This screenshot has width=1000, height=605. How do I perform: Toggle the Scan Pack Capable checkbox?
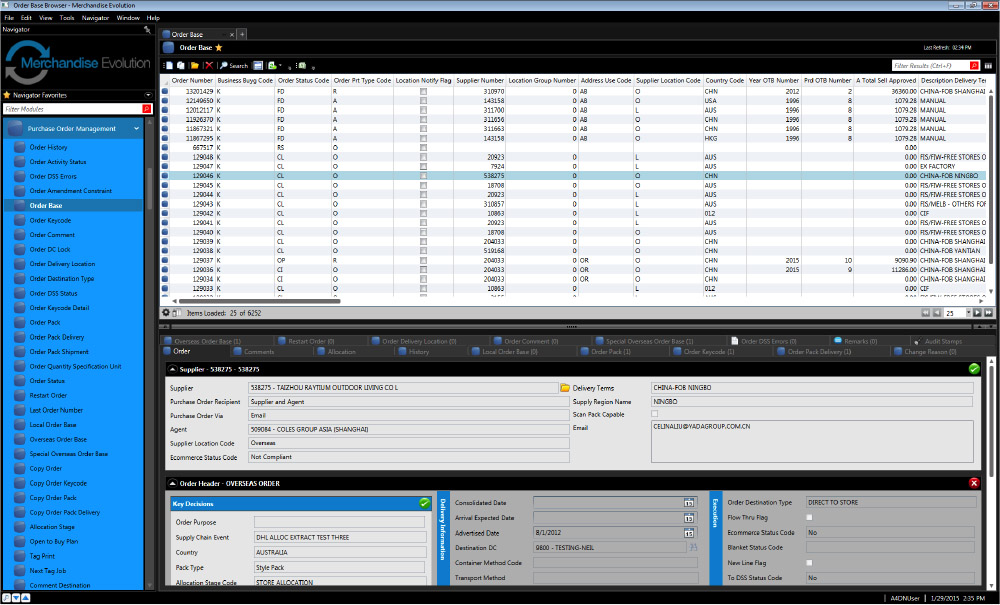[x=654, y=414]
